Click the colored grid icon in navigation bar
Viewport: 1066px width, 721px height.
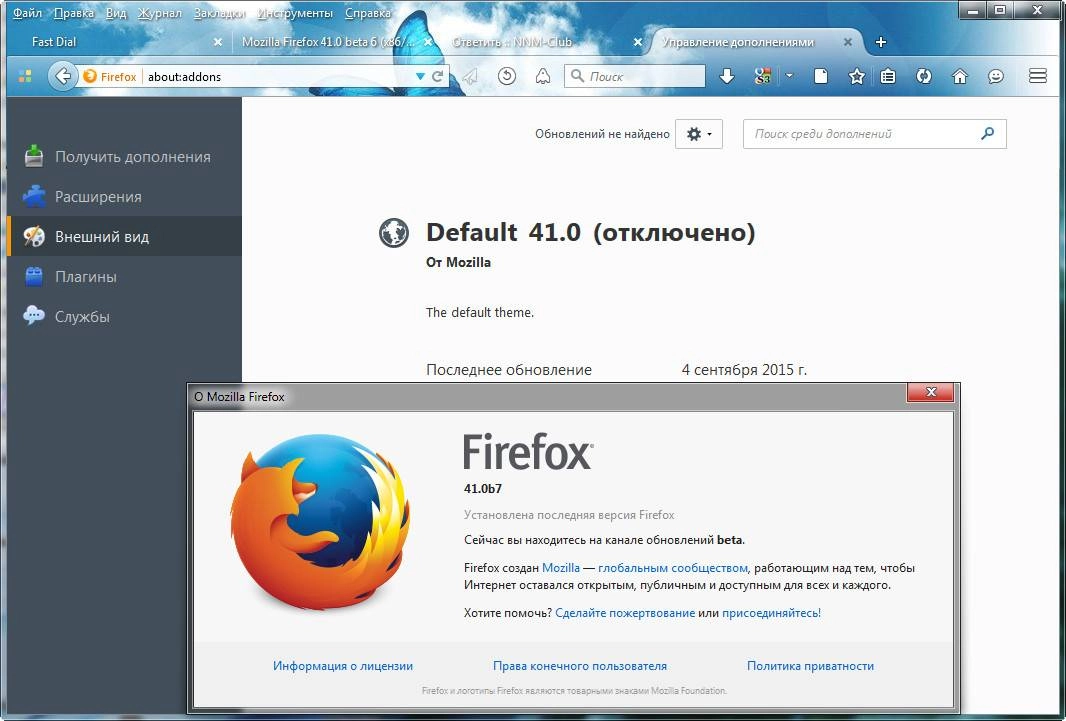point(25,76)
